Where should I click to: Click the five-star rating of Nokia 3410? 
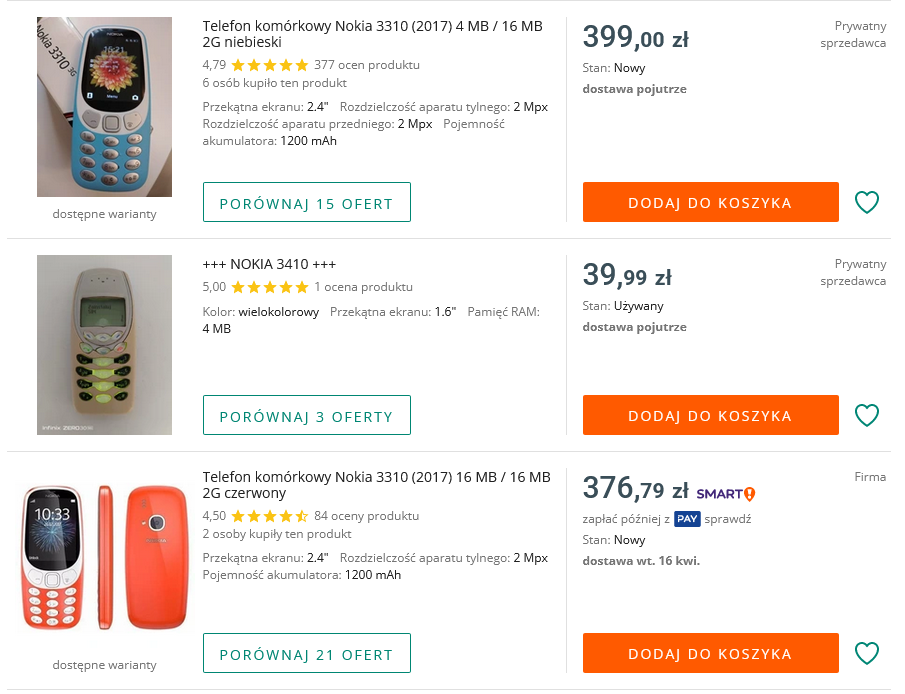[x=270, y=287]
